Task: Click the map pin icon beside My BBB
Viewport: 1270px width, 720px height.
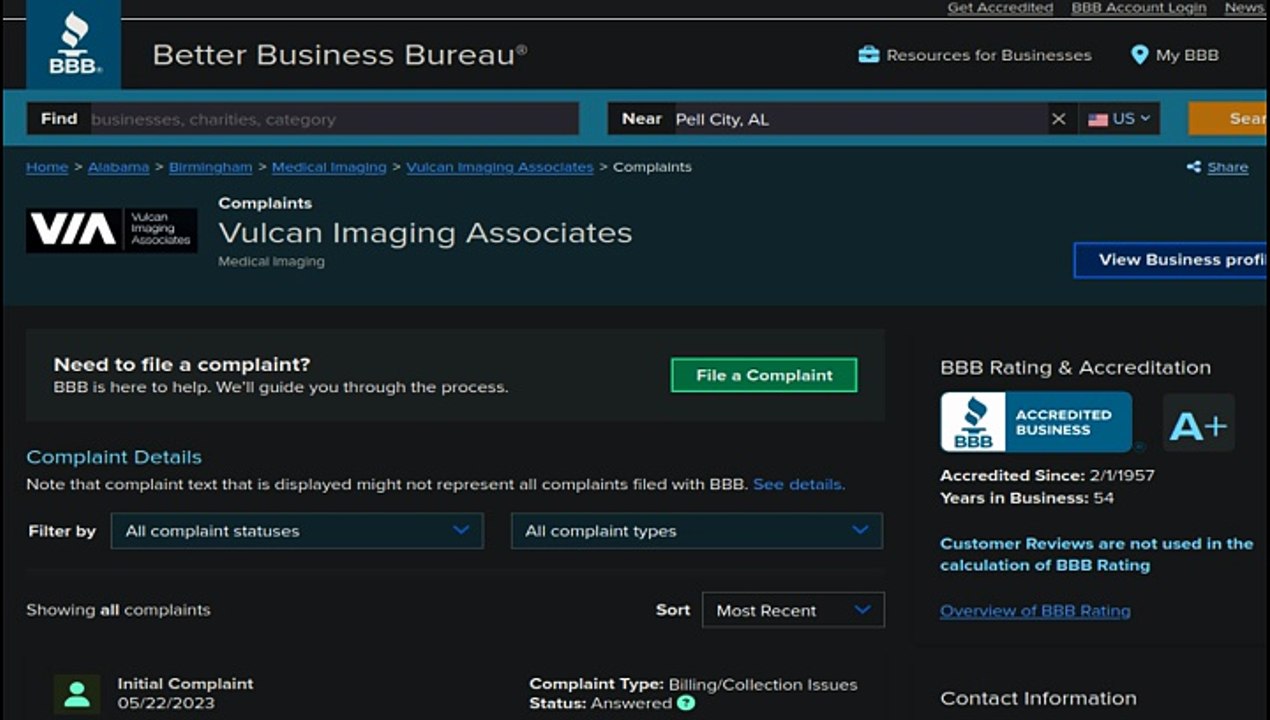Action: click(1139, 55)
